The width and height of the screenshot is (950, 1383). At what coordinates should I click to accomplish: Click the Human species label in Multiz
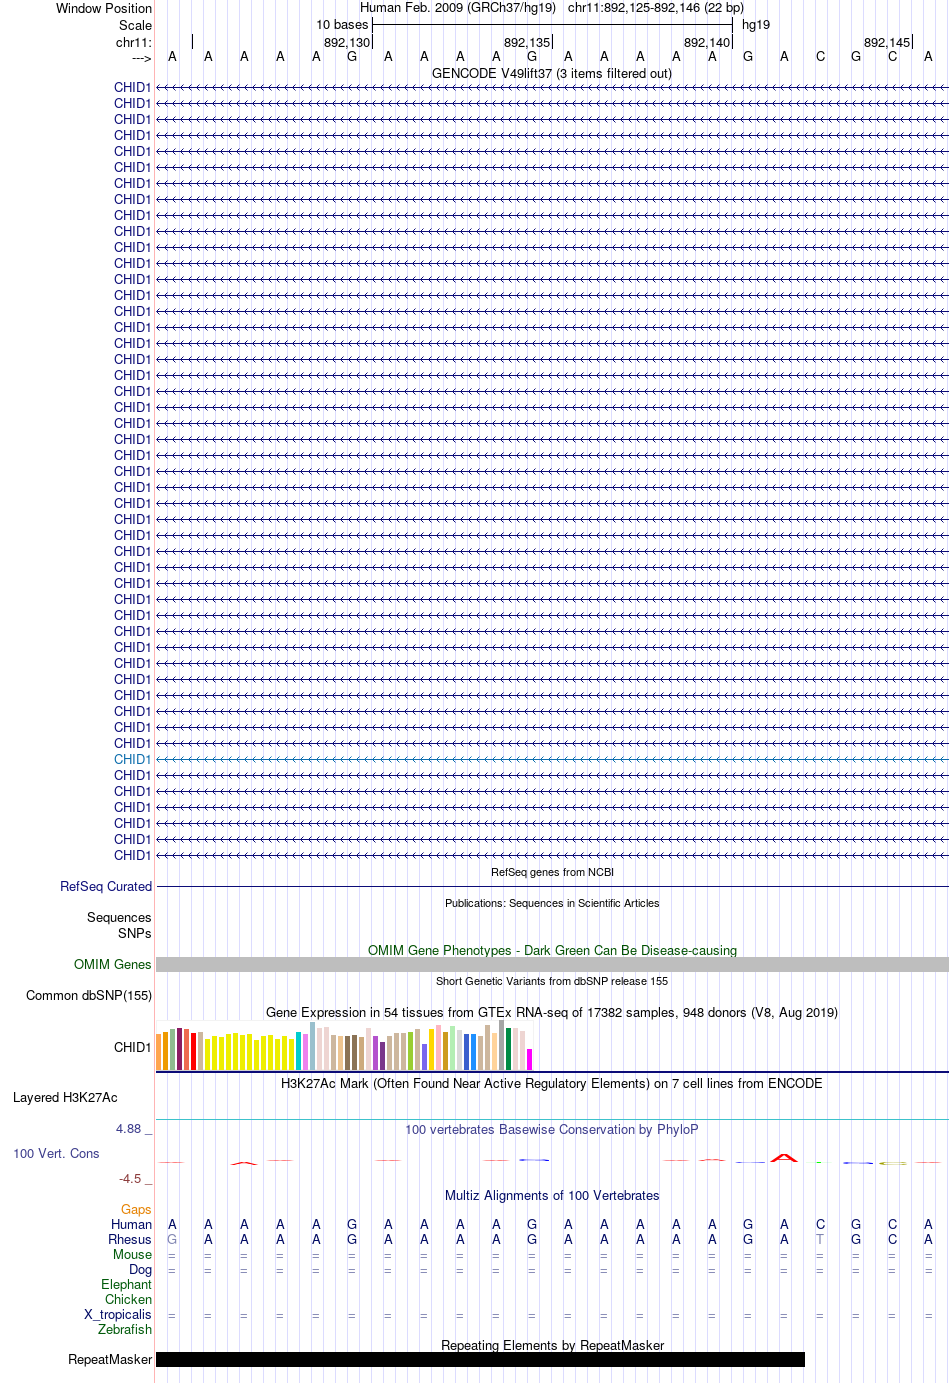click(131, 1224)
